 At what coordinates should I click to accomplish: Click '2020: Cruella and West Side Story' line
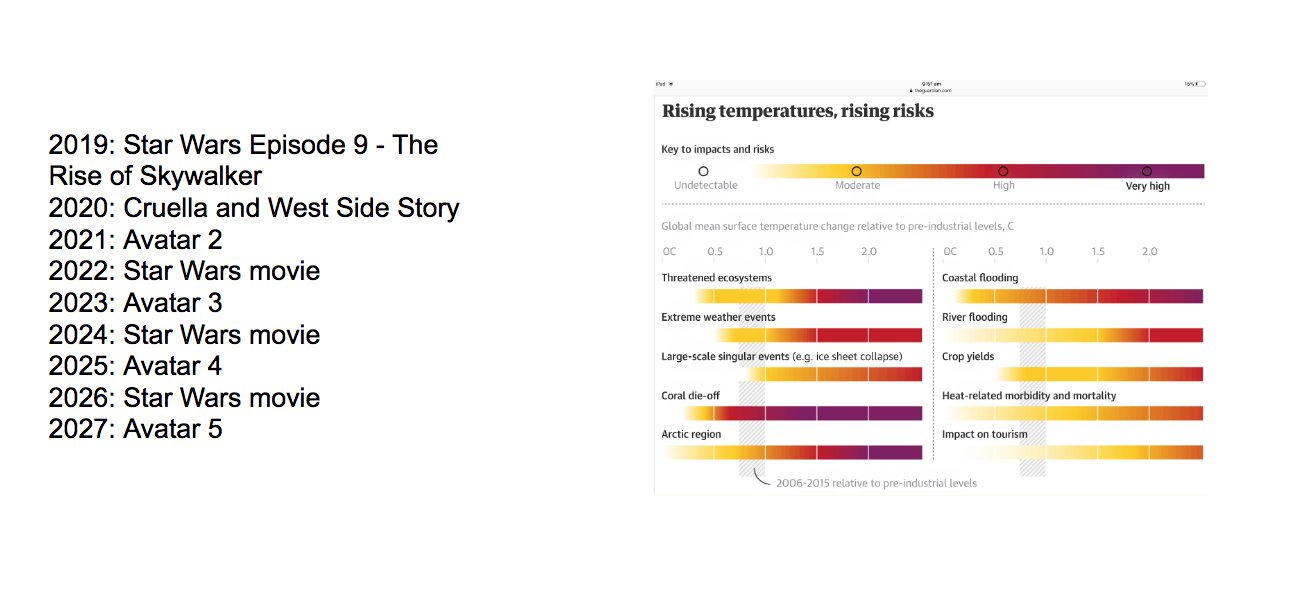pos(254,208)
